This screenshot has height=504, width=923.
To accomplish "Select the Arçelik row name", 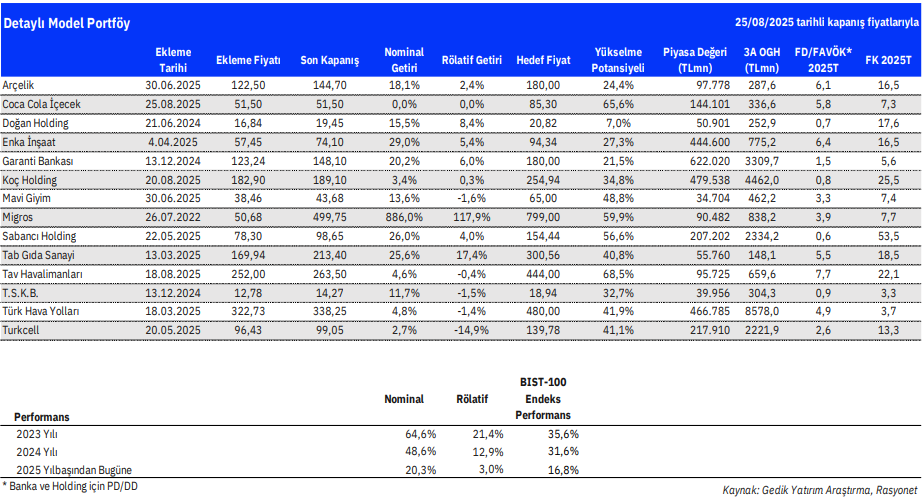I will [20, 86].
